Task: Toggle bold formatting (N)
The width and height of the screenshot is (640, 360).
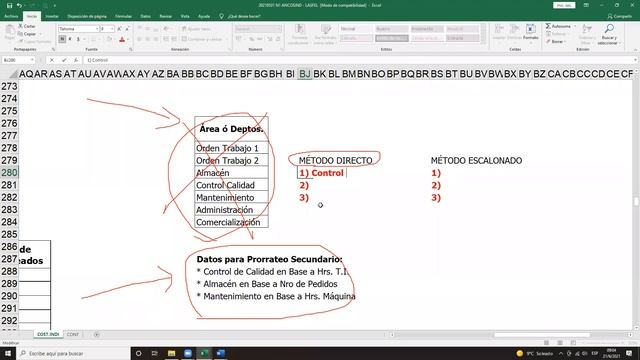Action: pyautogui.click(x=62, y=39)
